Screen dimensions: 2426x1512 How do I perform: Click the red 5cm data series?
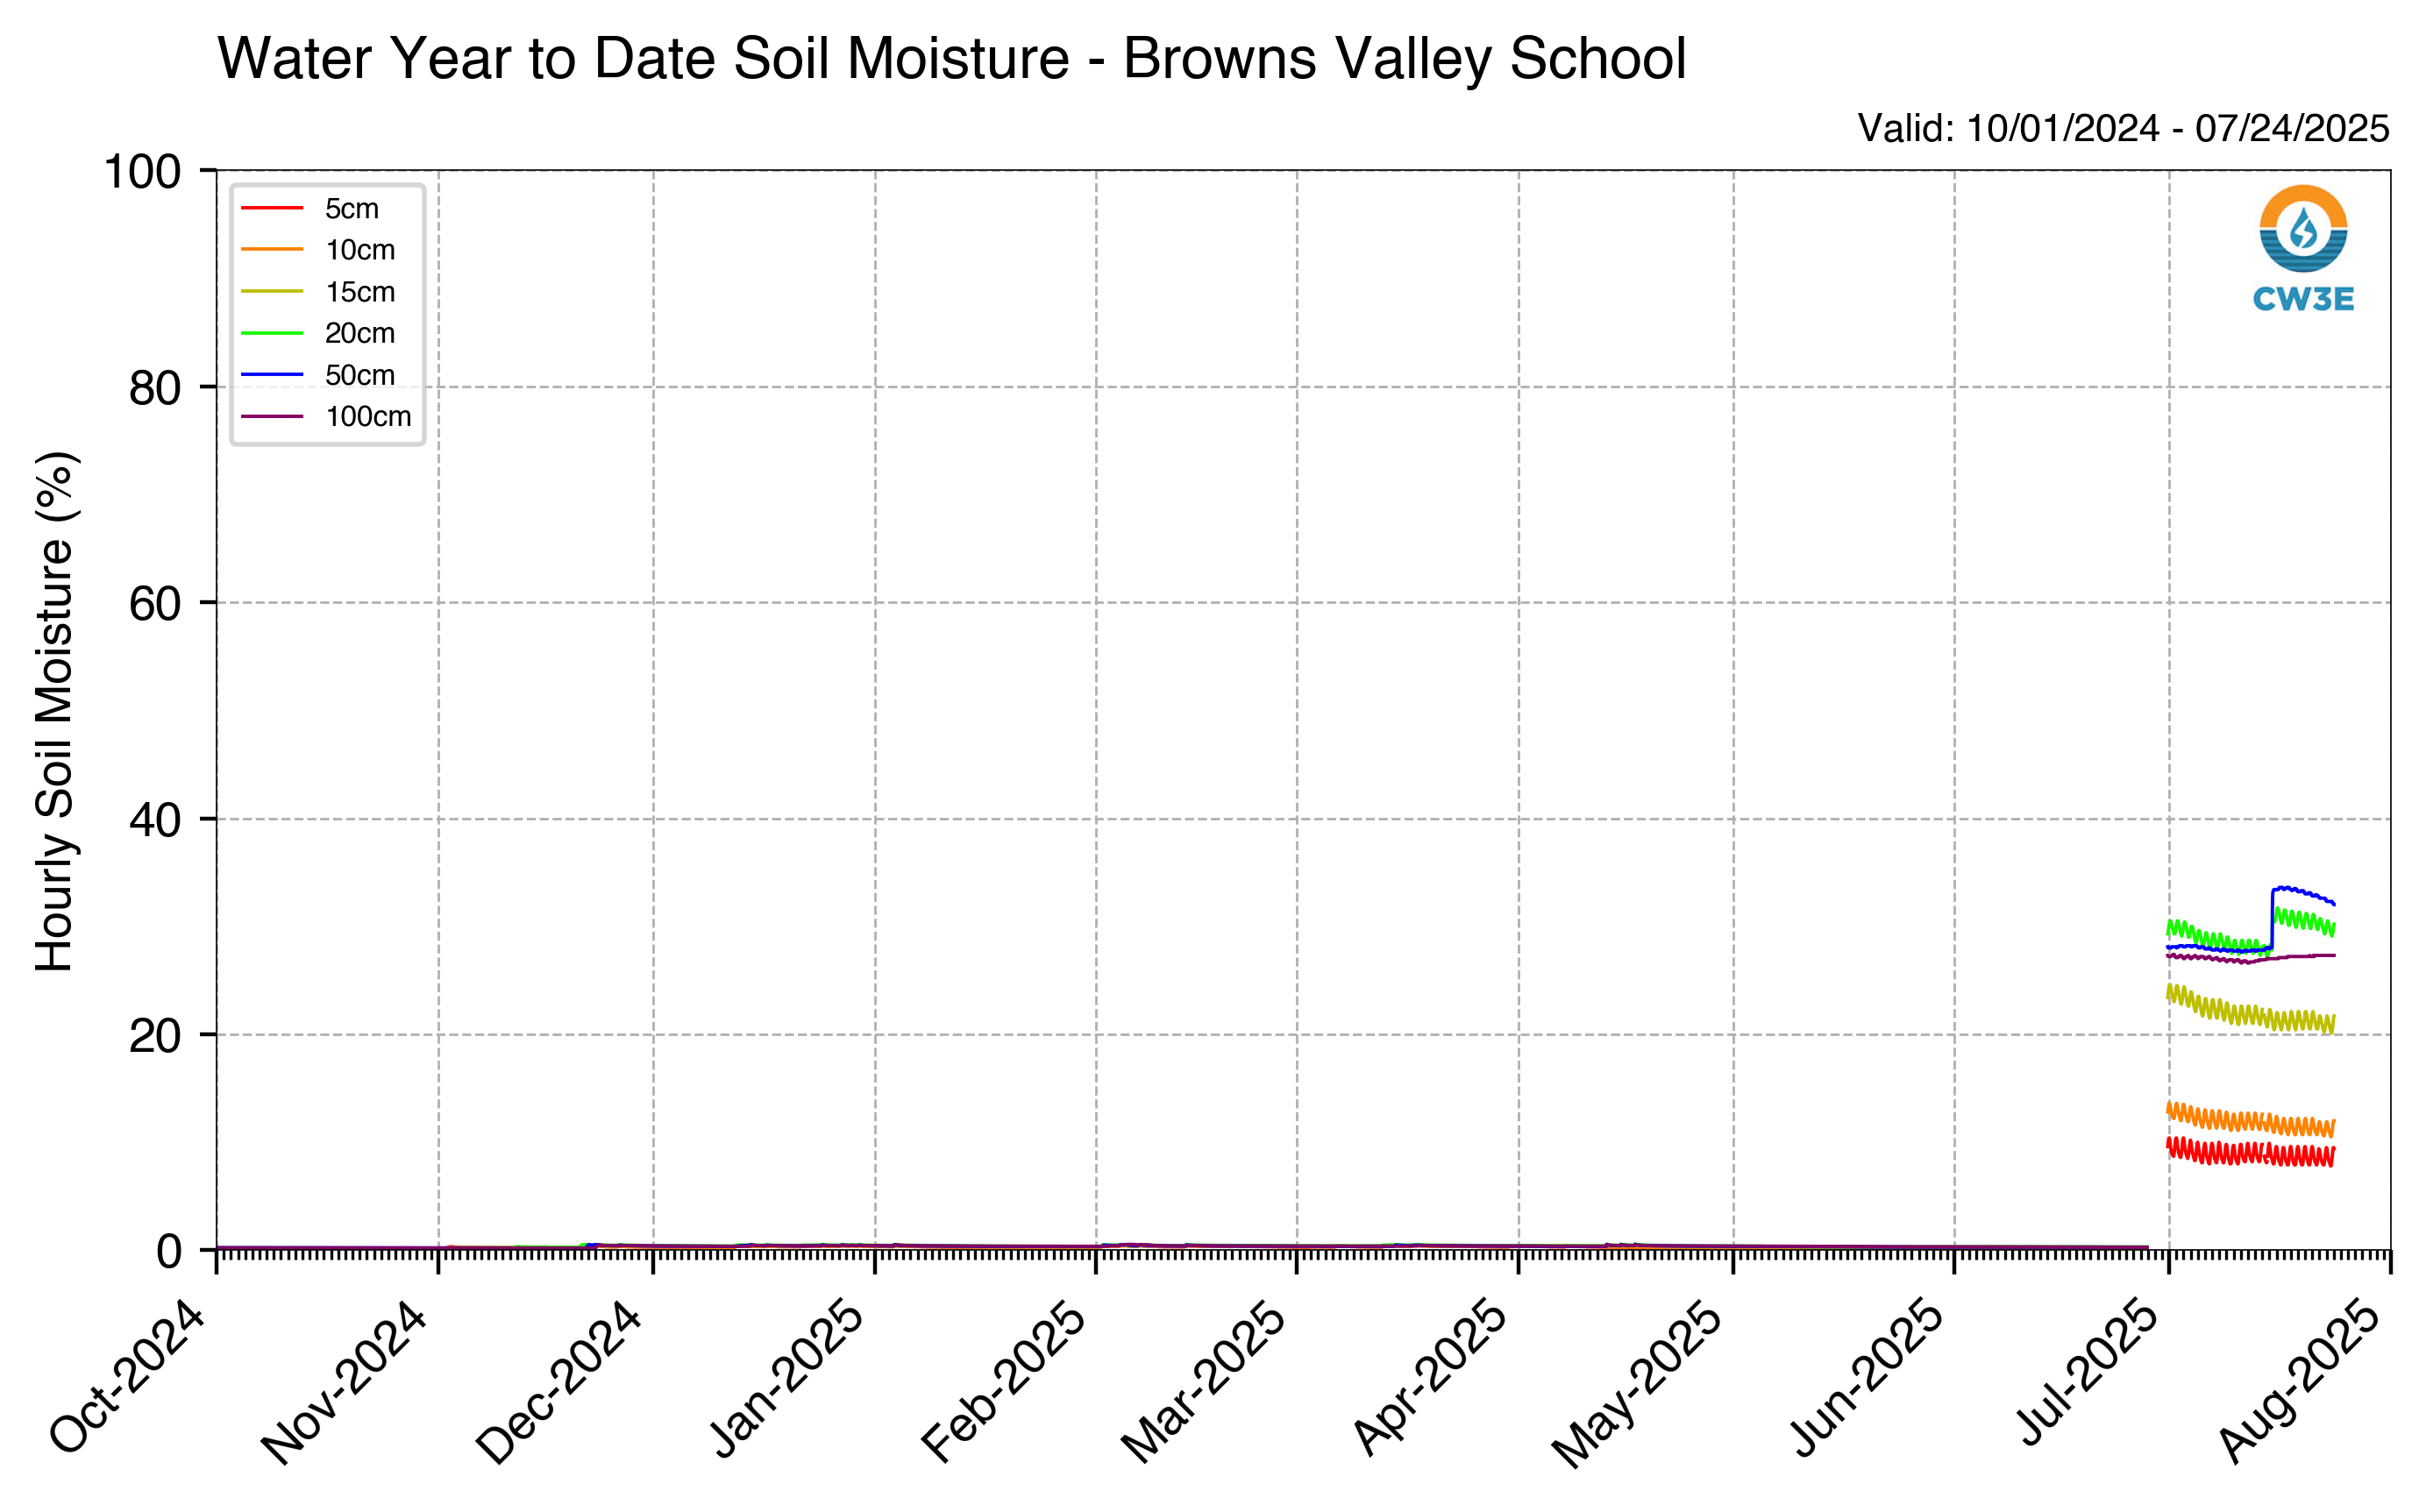click(x=2250, y=1152)
